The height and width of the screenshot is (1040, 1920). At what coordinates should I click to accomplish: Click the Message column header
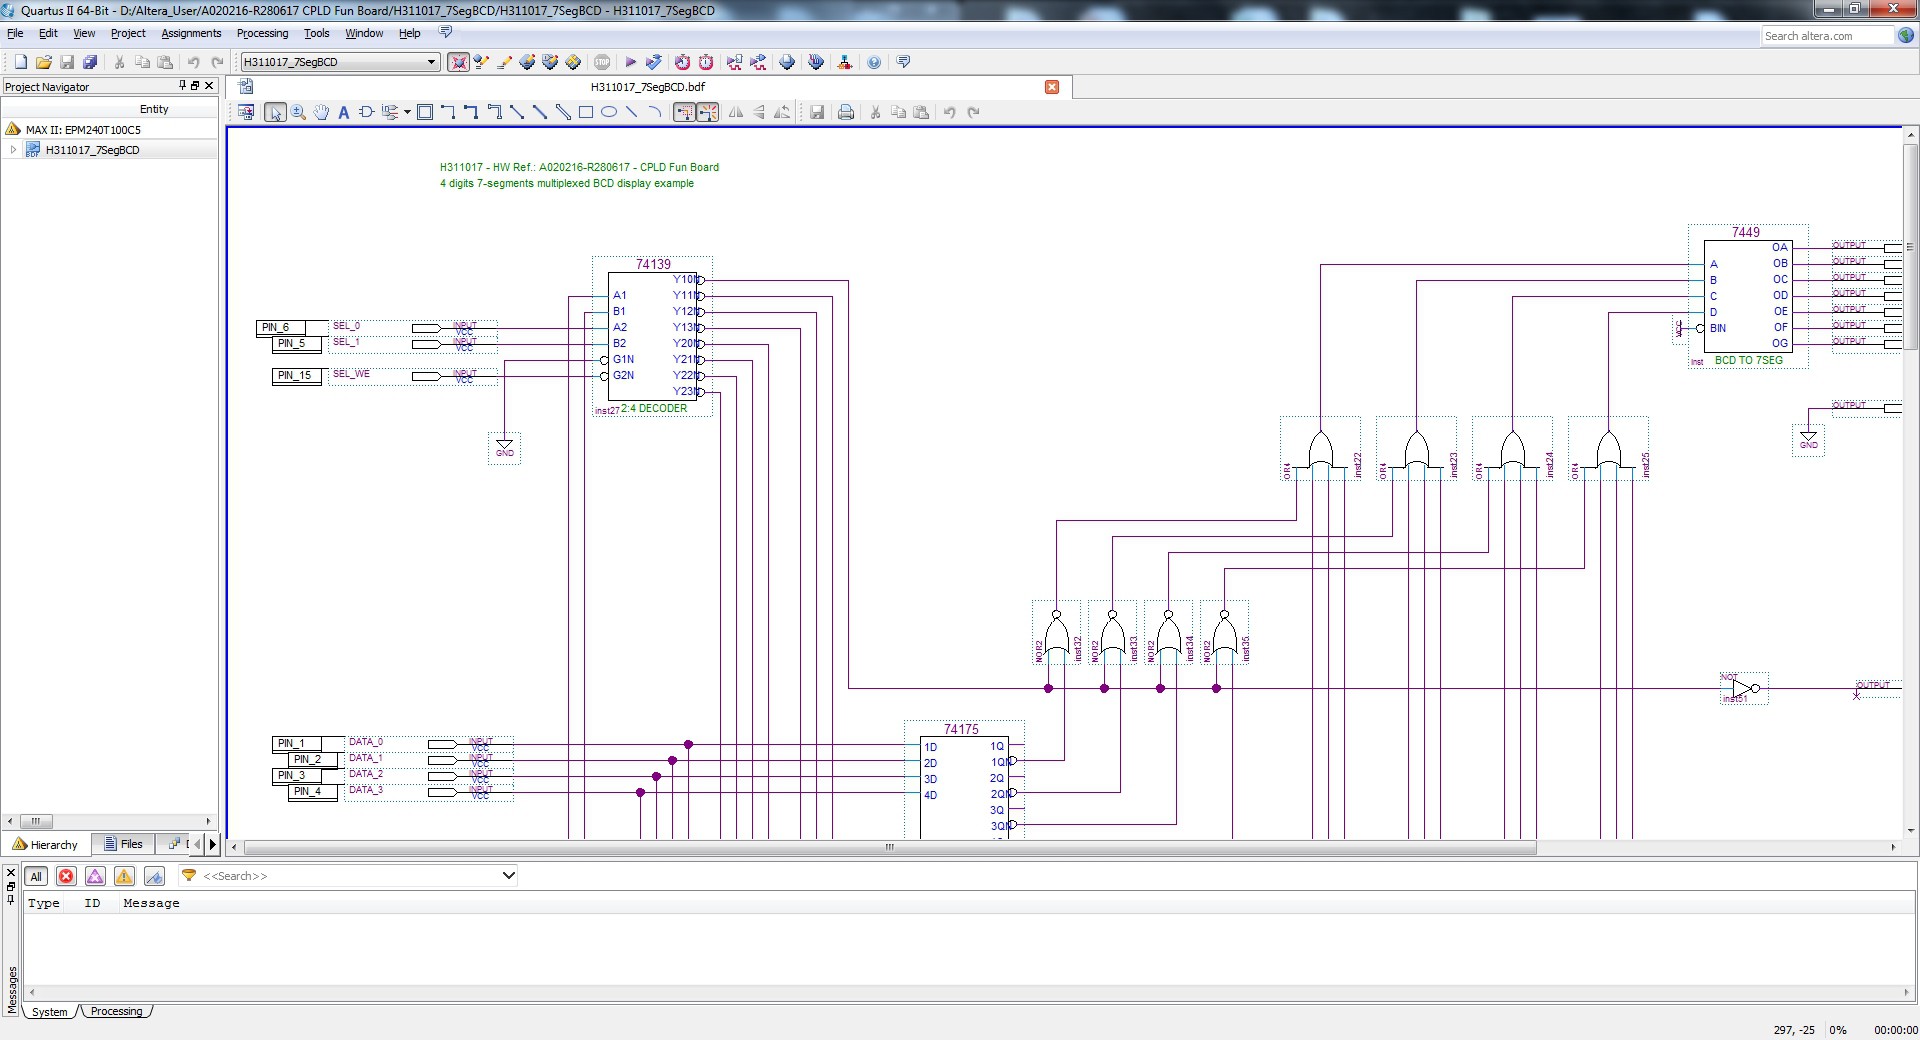coord(151,903)
